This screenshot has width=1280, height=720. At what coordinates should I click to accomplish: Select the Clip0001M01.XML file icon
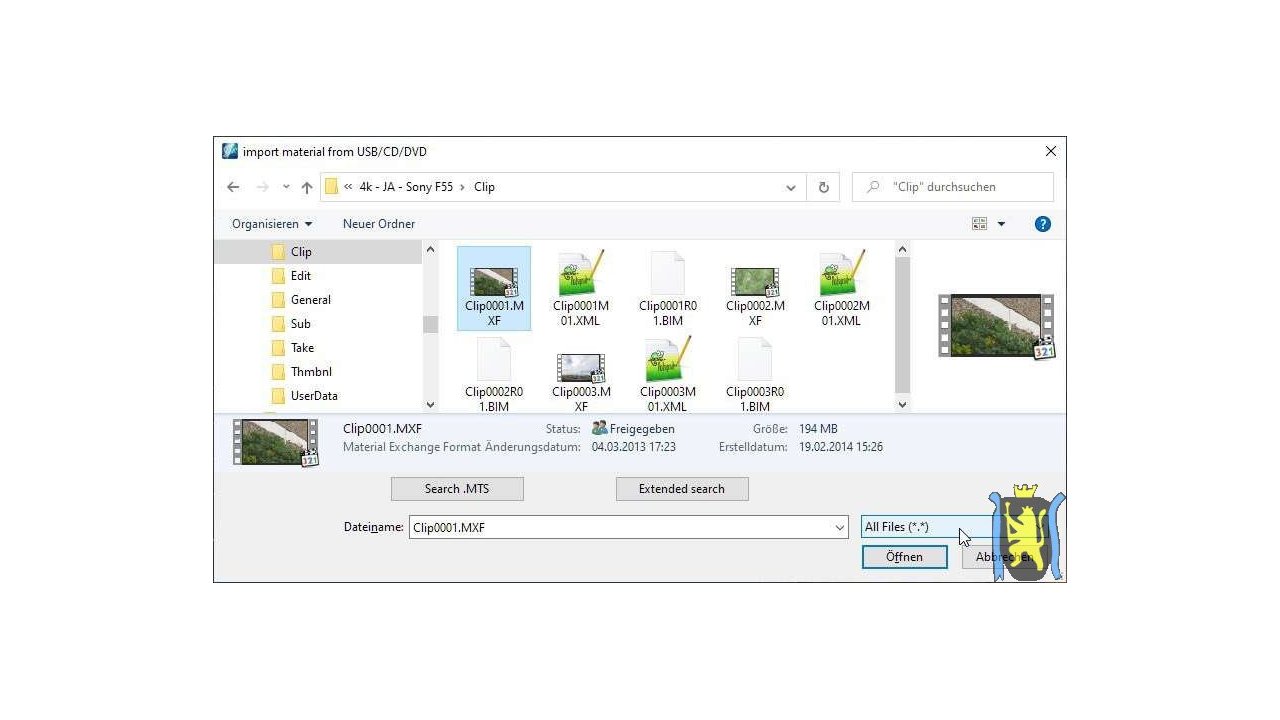[x=581, y=275]
